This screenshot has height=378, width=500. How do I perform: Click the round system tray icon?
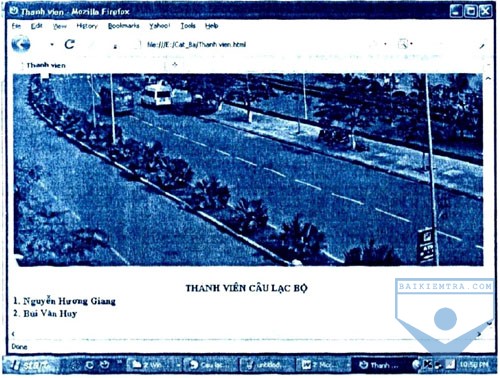coord(416,365)
